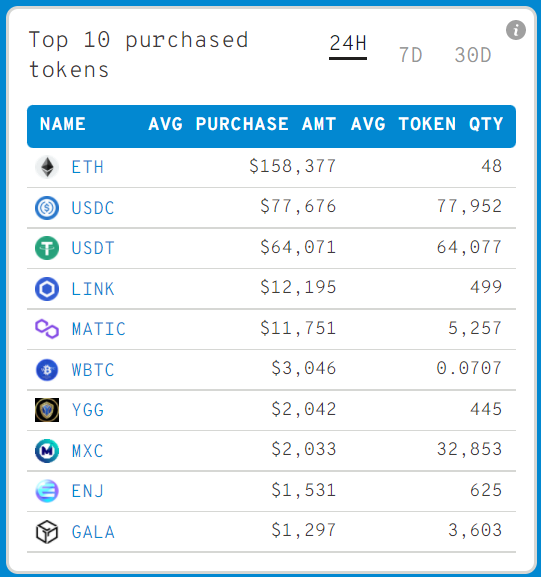Open the MATIC token link
Screen dimensions: 541x577
click(x=99, y=329)
